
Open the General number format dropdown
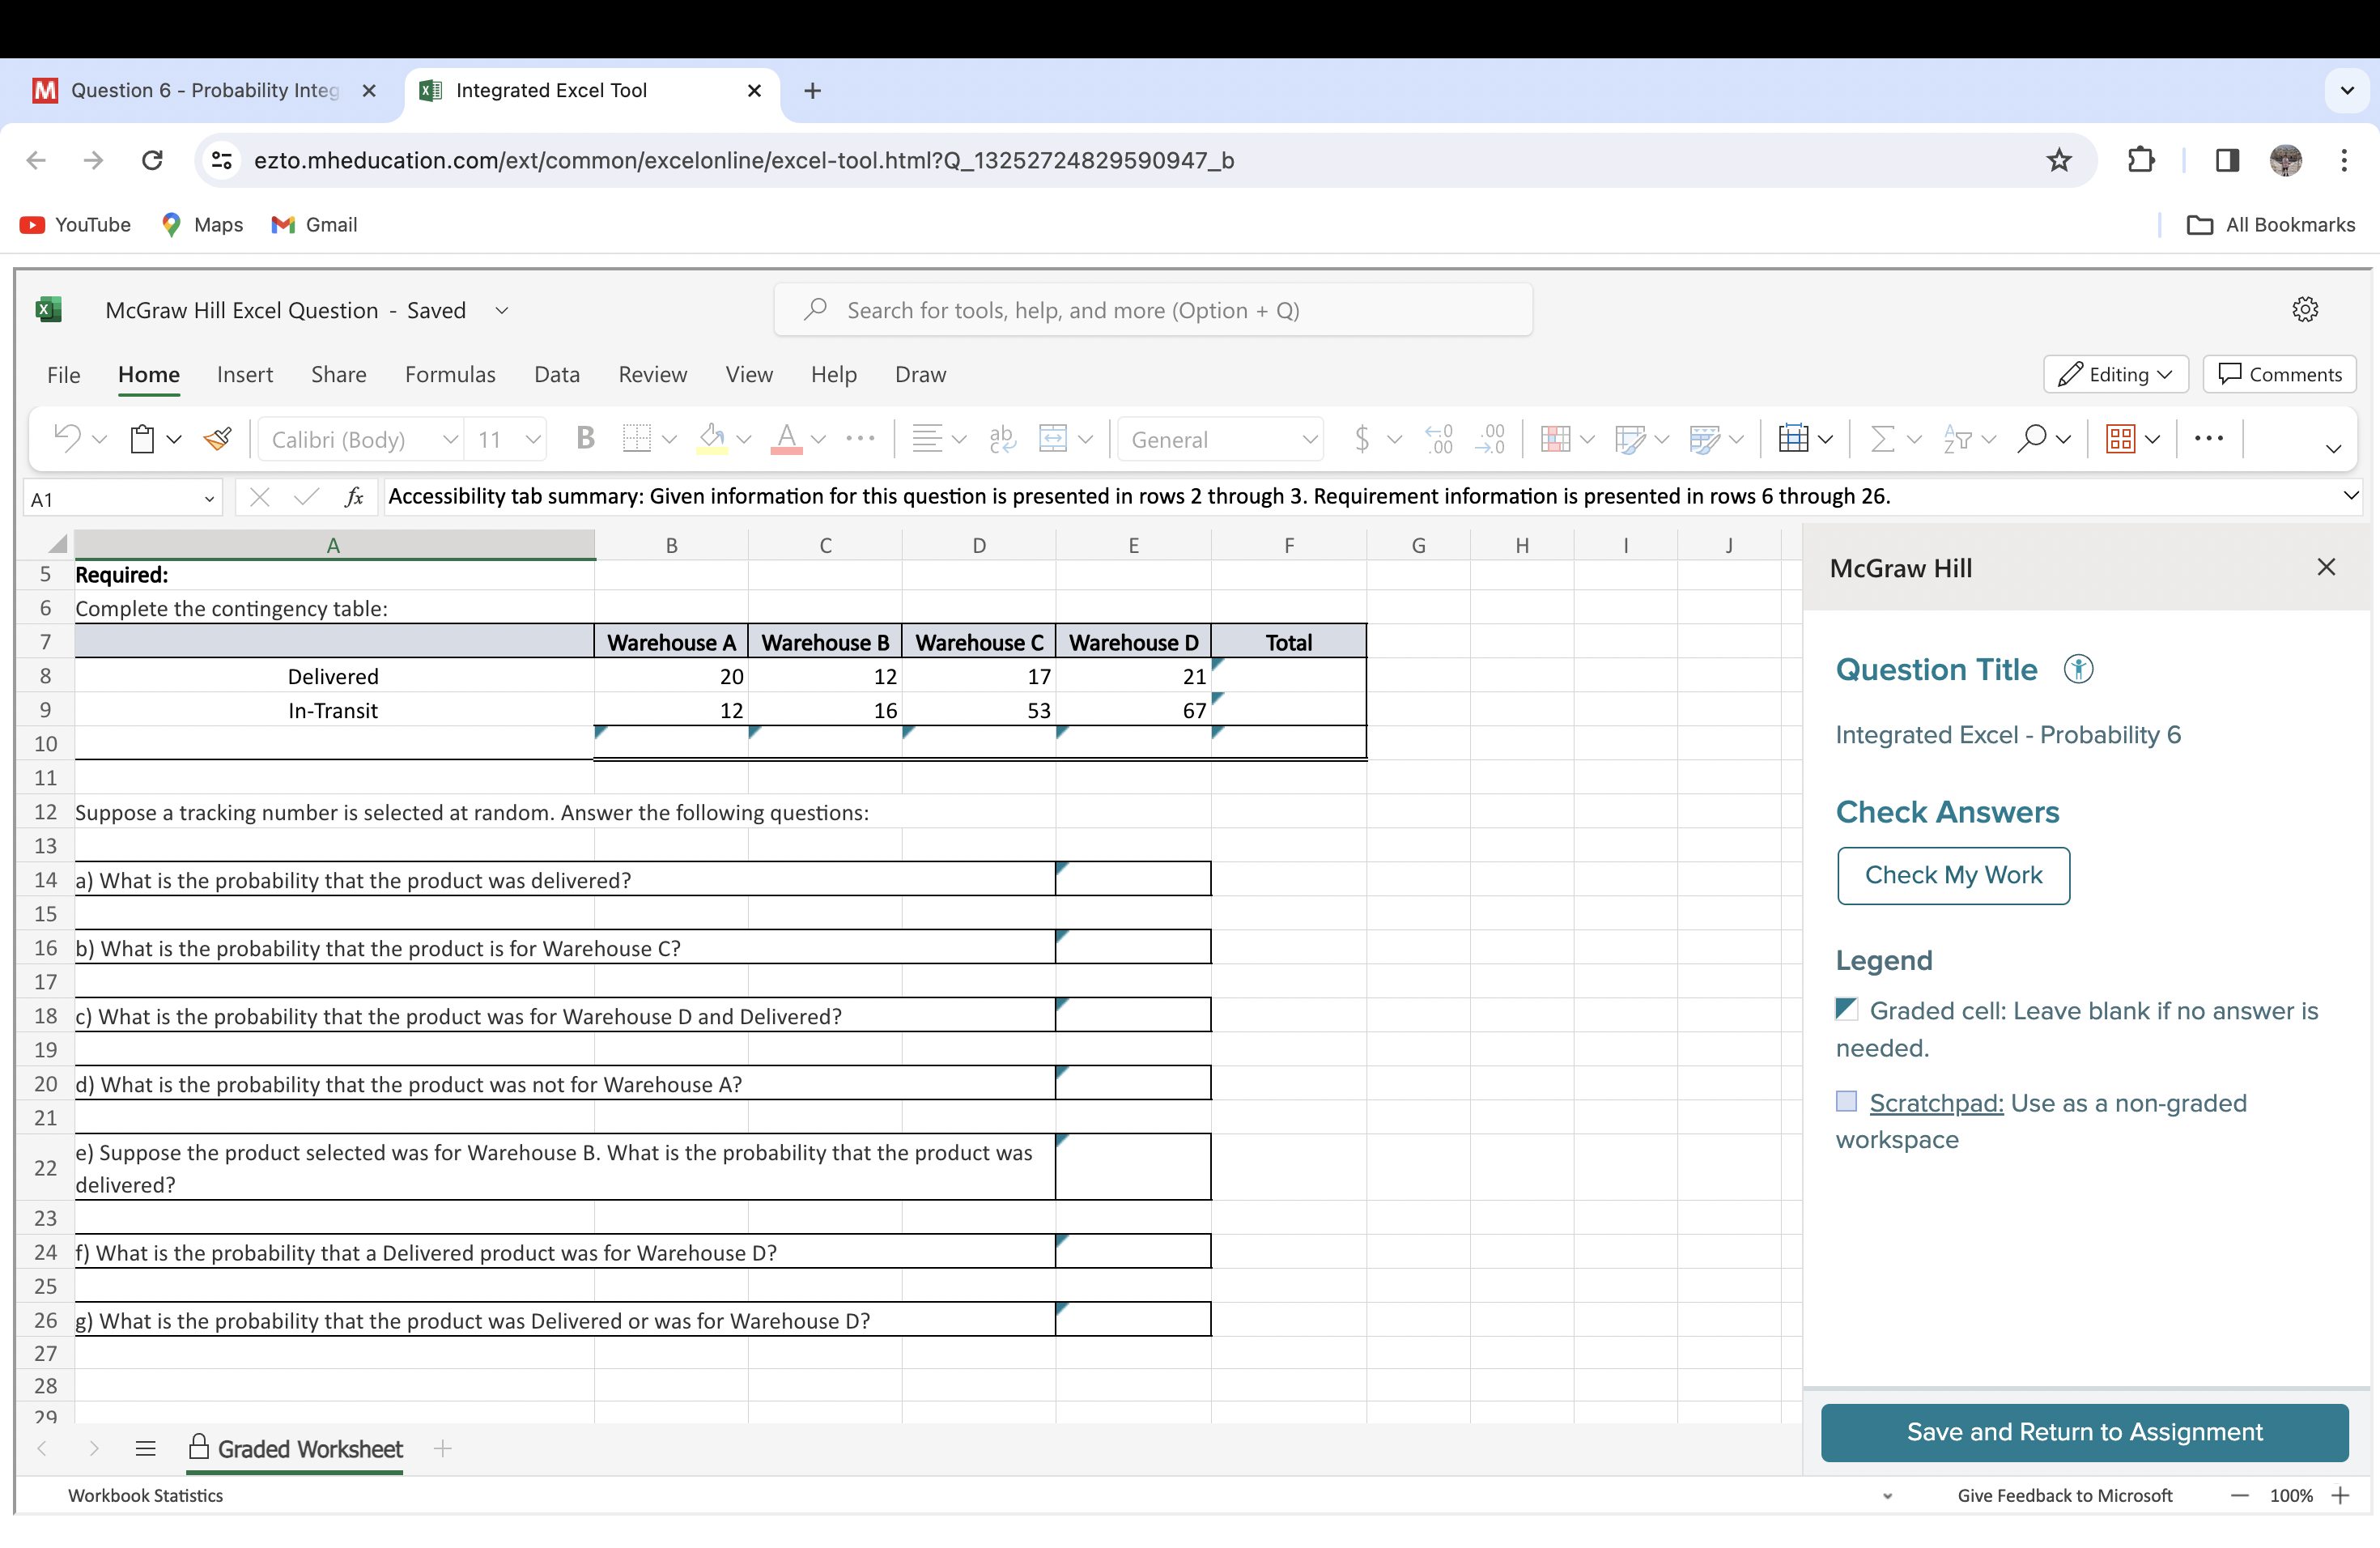tap(1309, 439)
